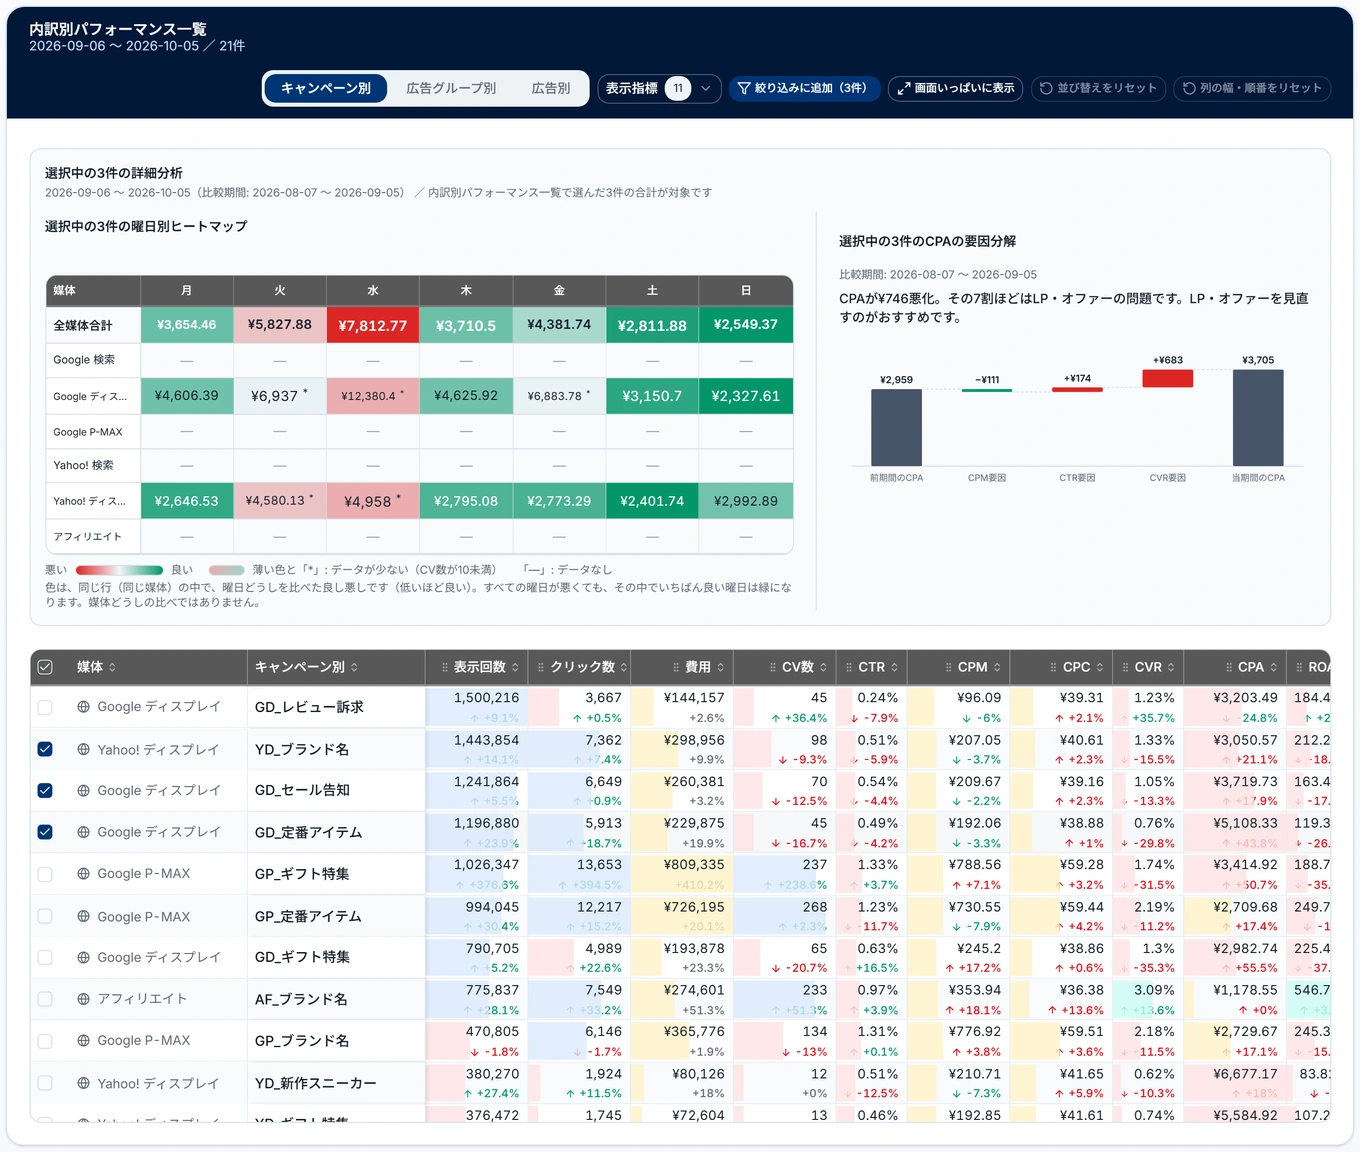Click globe icon in GD_セール告知 row
Screen dimensions: 1360x1152
click(84, 790)
